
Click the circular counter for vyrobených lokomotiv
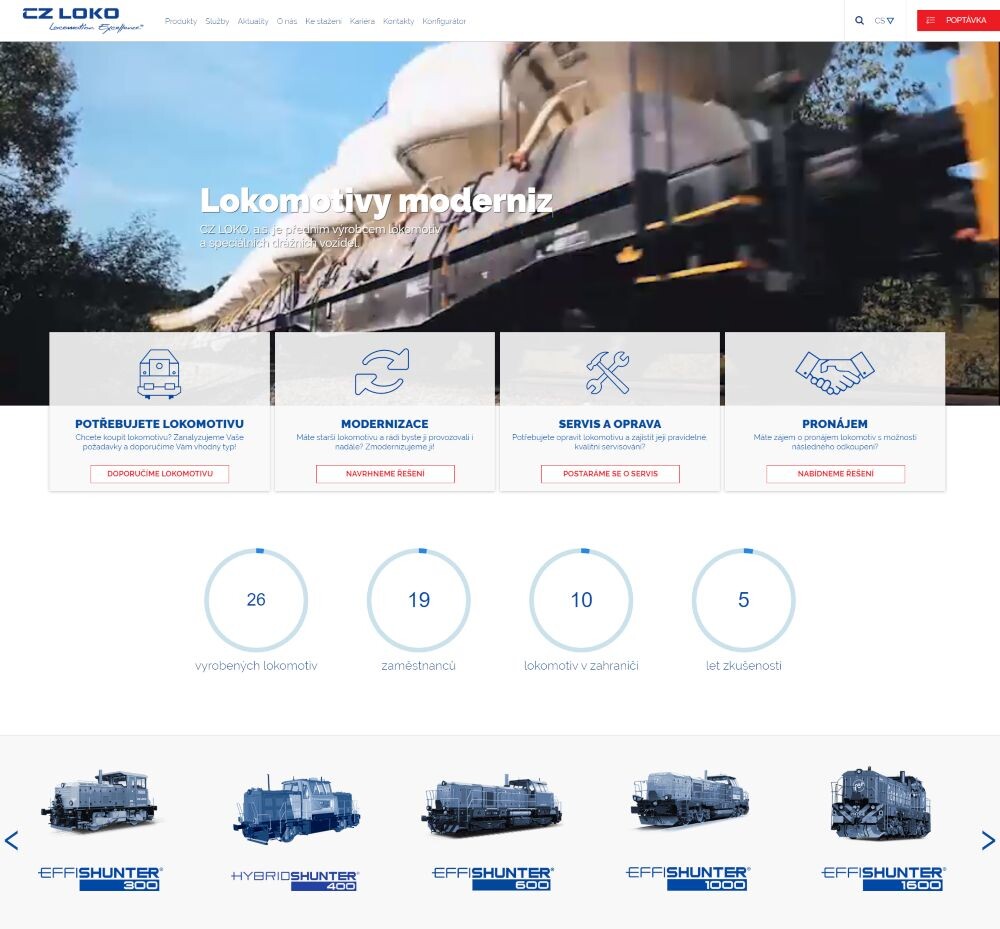click(x=256, y=600)
